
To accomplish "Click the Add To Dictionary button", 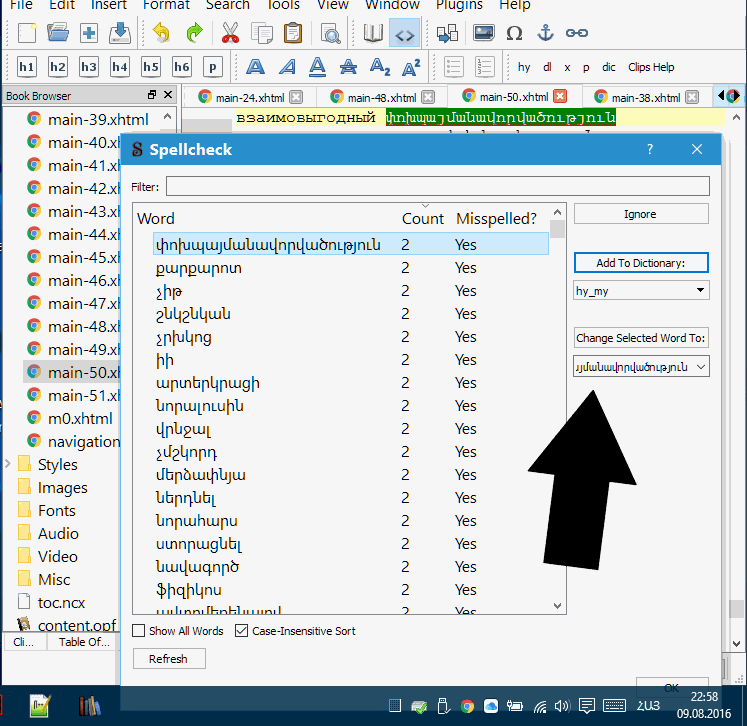I will point(641,263).
